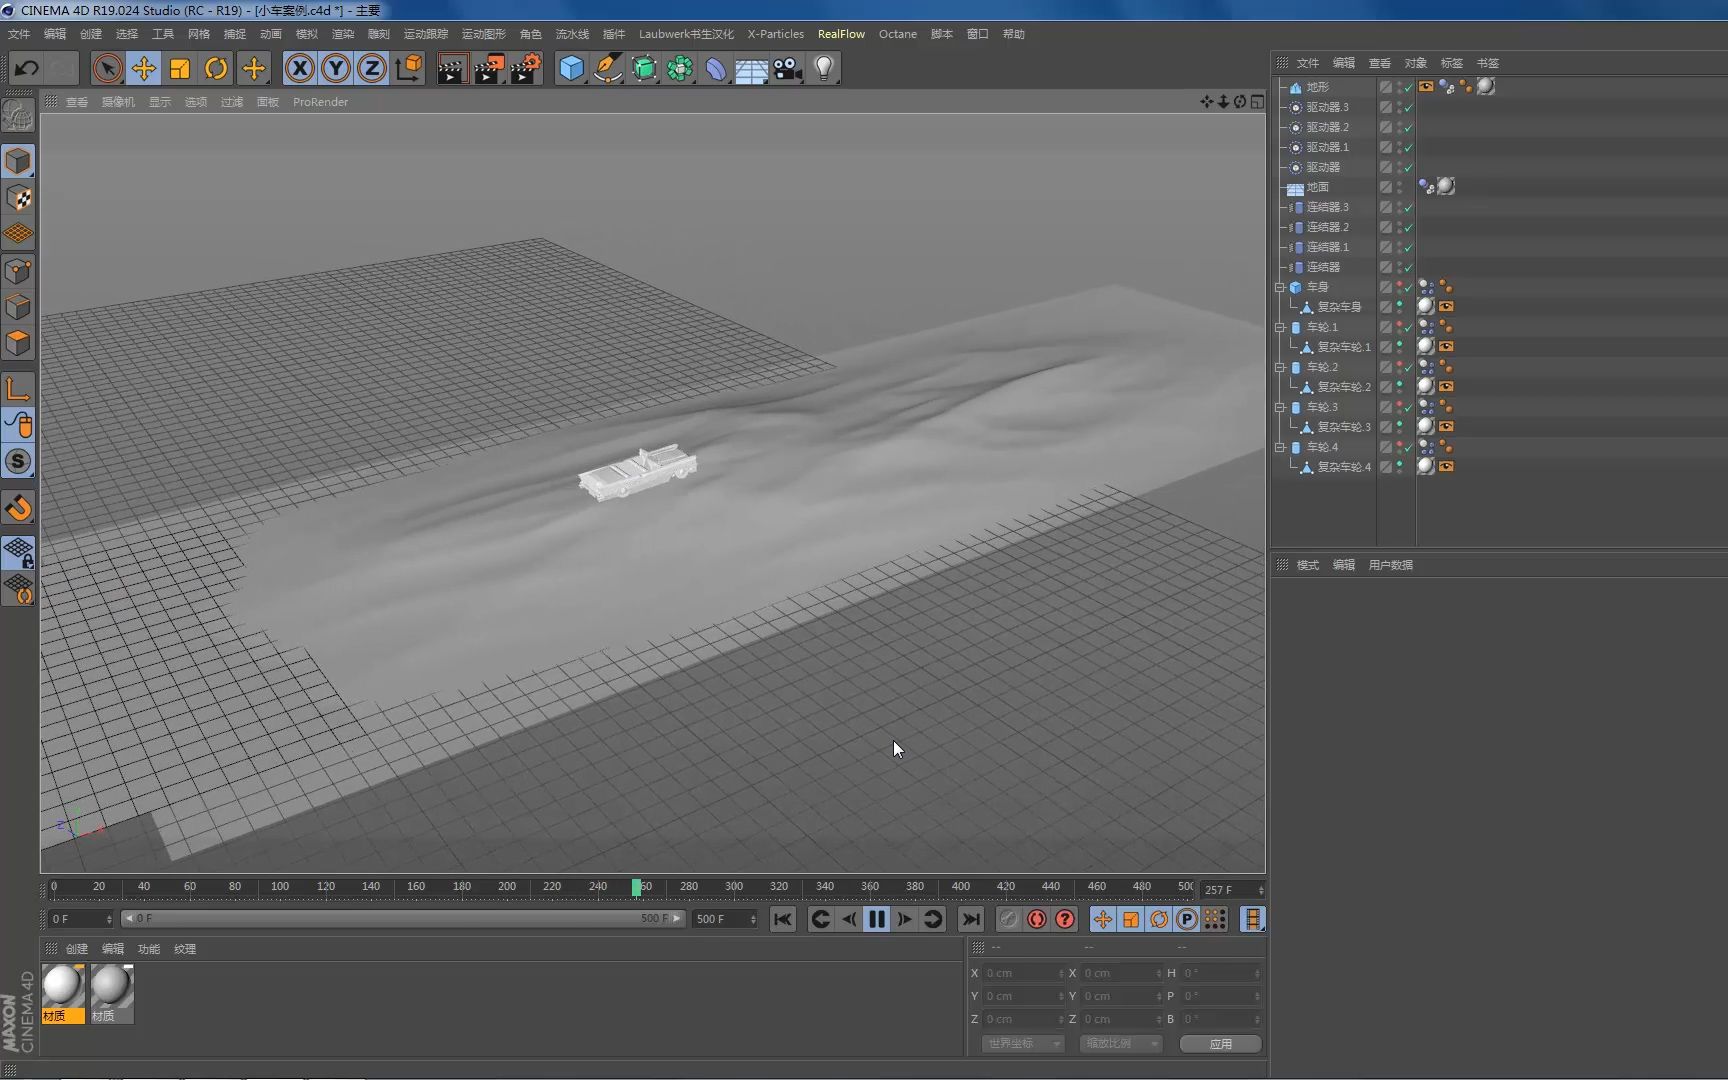This screenshot has height=1080, width=1728.
Task: Add a Cube primitive object
Action: (x=571, y=68)
